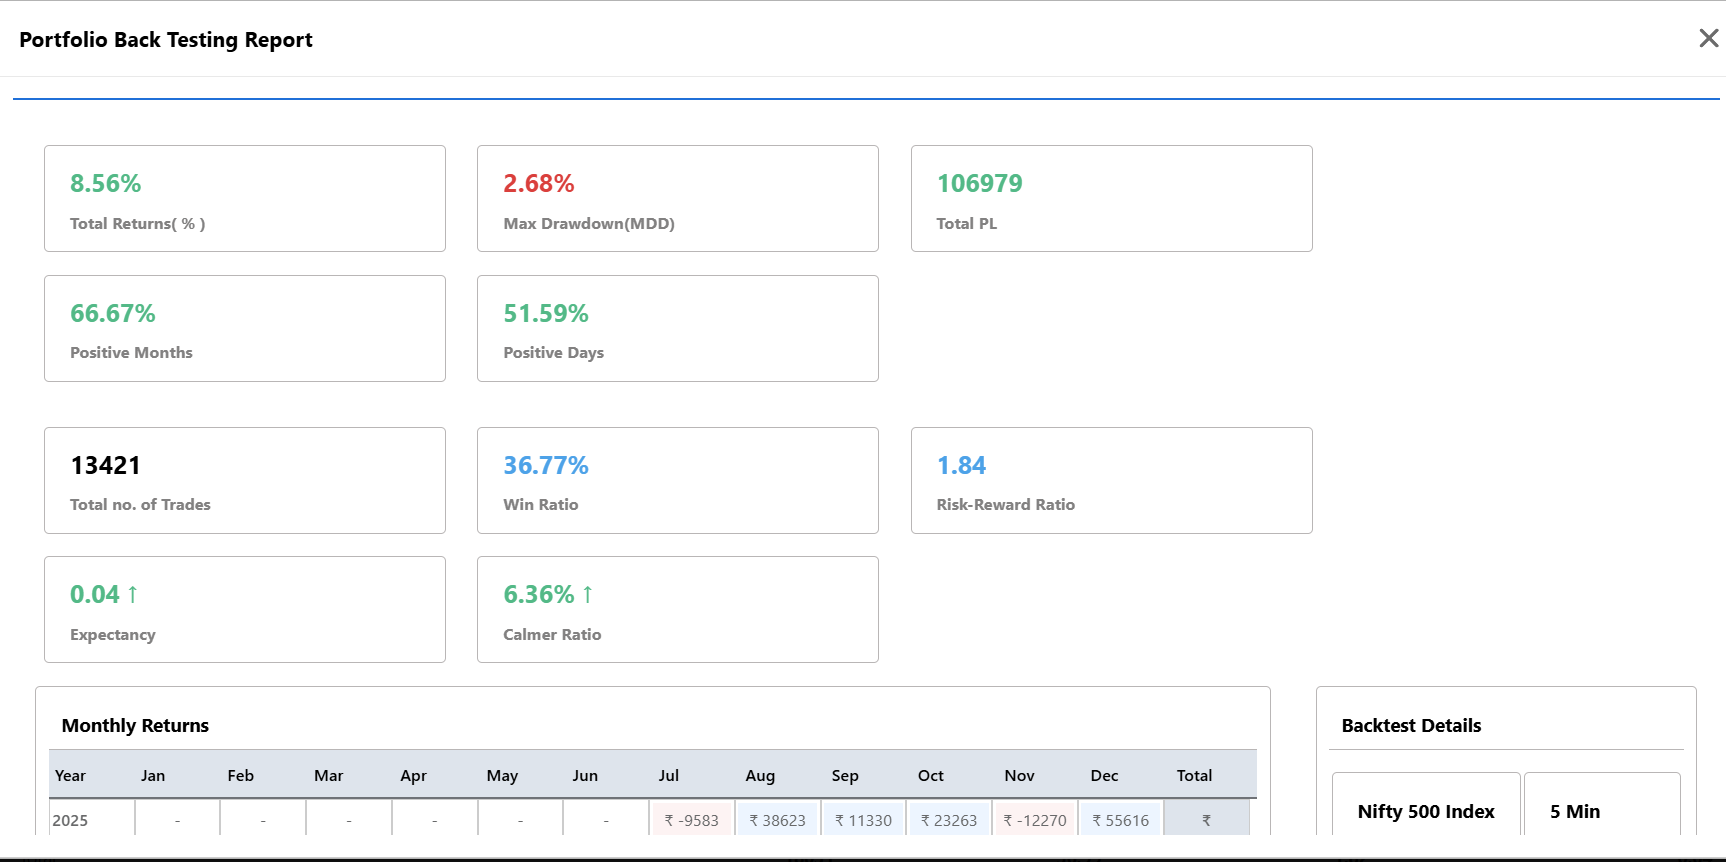Select the Nifty 500 Index button

tap(1426, 808)
